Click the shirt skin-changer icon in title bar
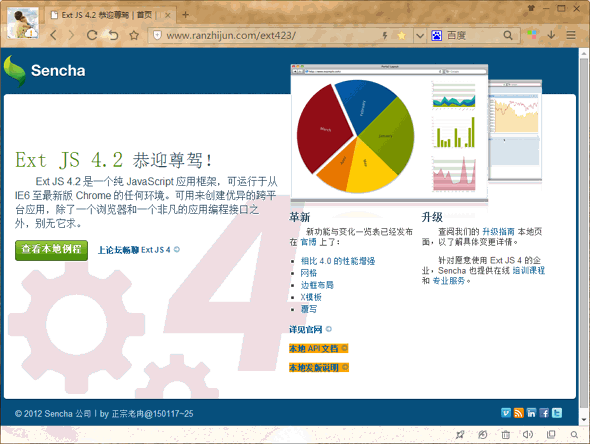Viewport: 590px width, 444px height. pos(531,8)
